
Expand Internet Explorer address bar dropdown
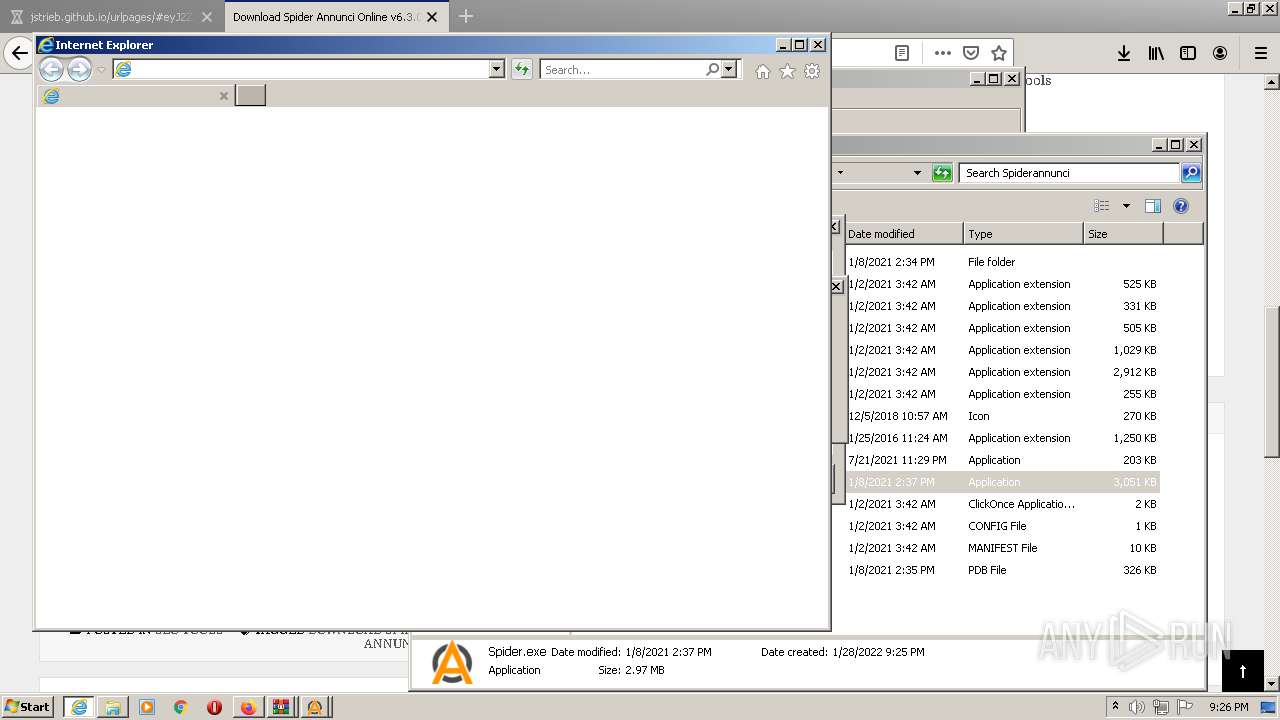(x=497, y=69)
